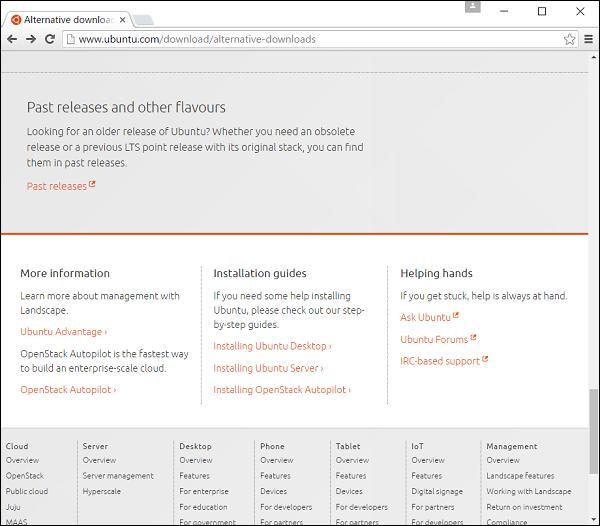The height and width of the screenshot is (526, 600).
Task: Open Installing Ubuntu Desktop guide
Action: (272, 346)
